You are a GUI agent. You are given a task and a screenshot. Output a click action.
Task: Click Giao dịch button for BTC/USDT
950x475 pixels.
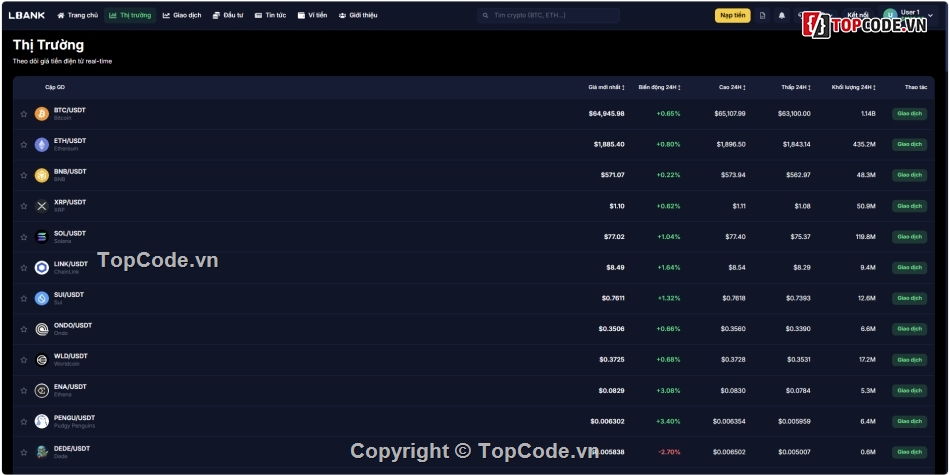pyautogui.click(x=909, y=114)
